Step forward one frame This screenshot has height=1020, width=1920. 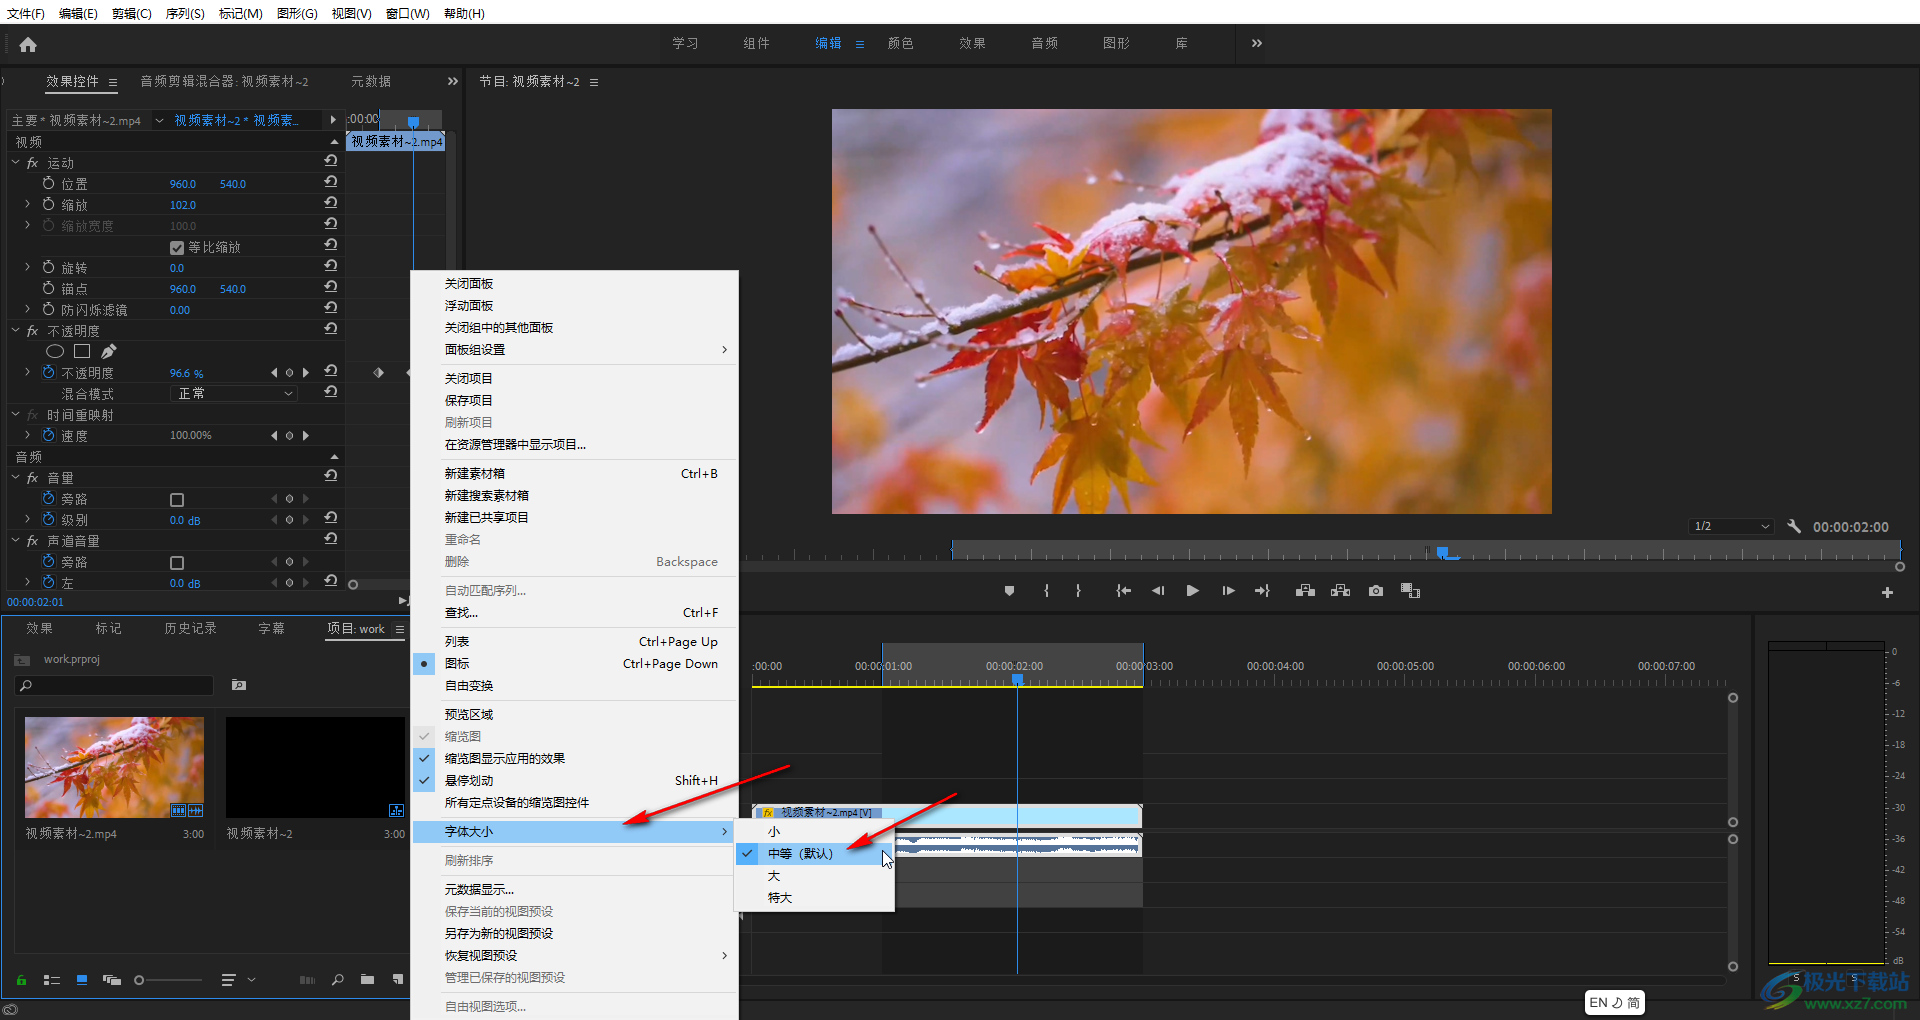[x=1228, y=591]
